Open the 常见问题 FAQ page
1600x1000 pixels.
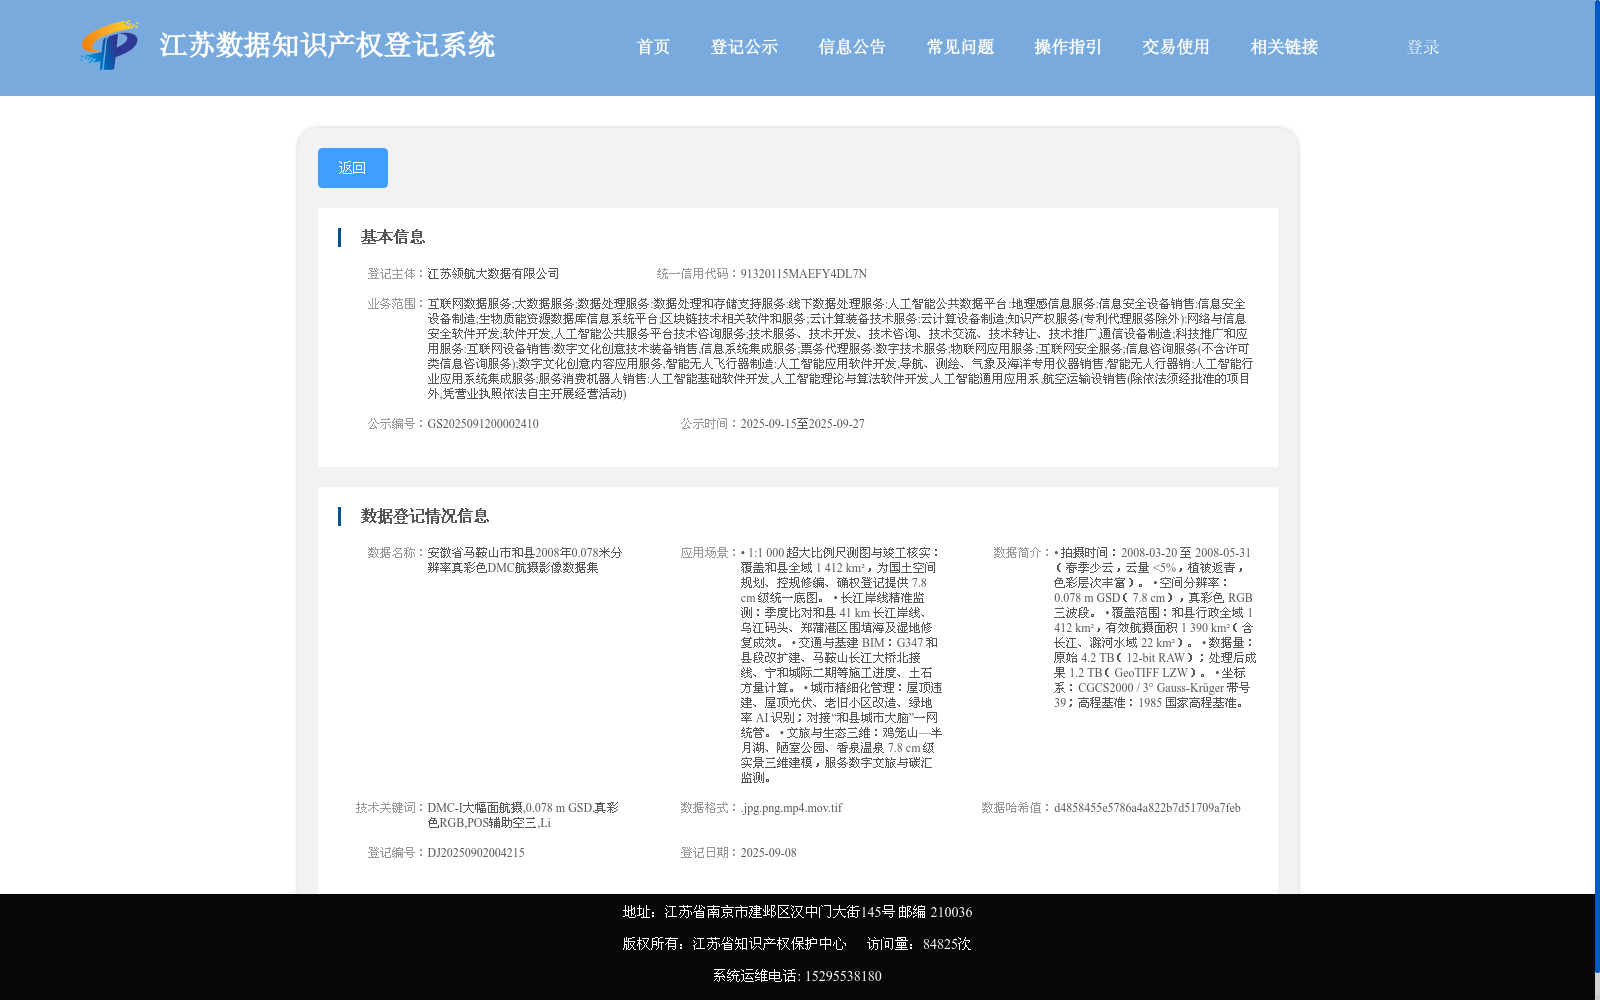click(958, 47)
